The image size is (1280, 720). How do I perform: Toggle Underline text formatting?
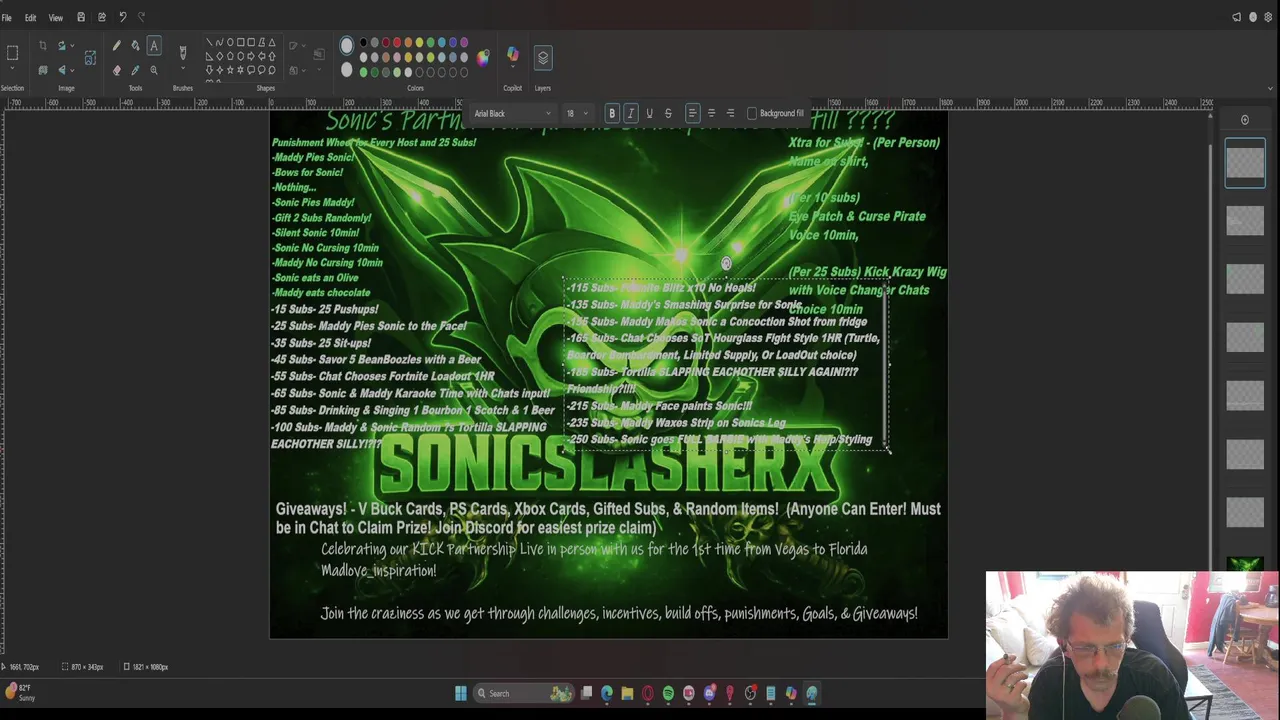click(x=649, y=113)
